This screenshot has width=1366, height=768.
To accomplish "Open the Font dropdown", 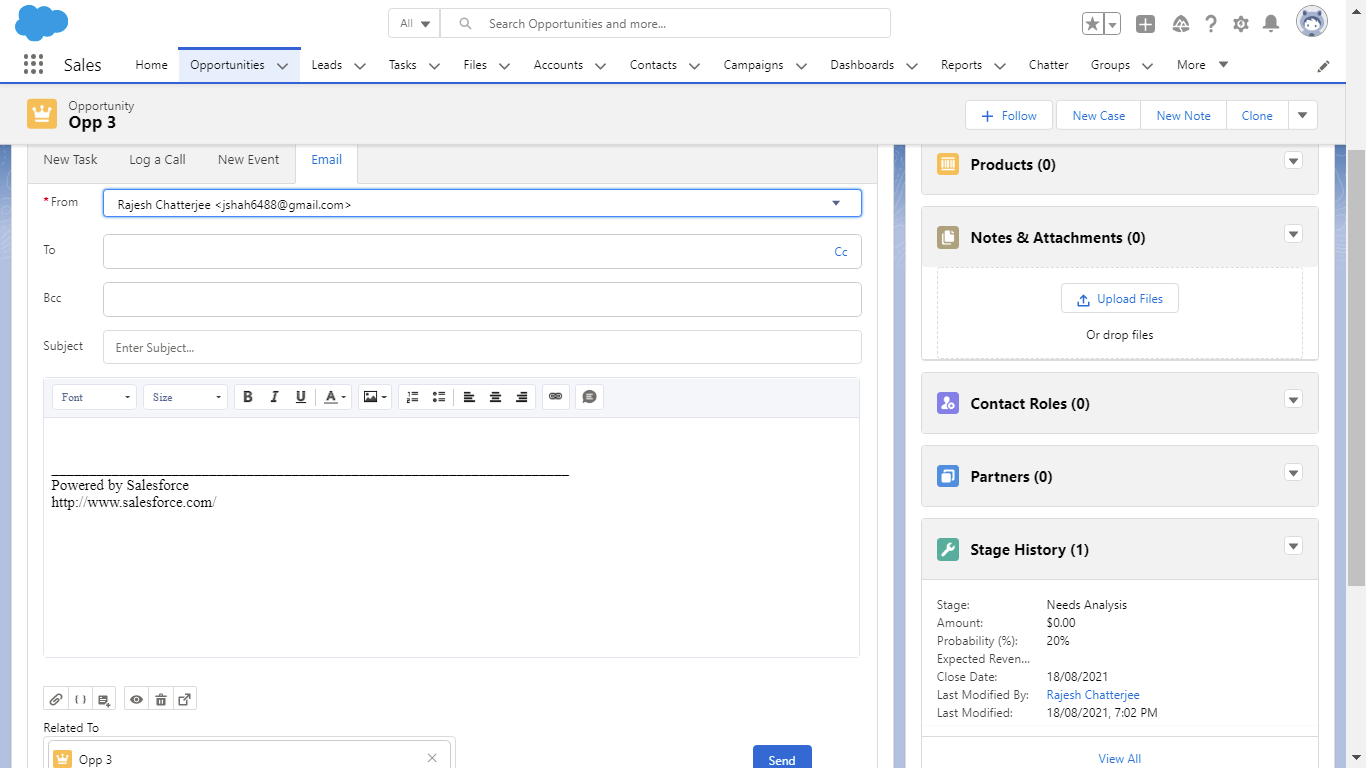I will 94,397.
